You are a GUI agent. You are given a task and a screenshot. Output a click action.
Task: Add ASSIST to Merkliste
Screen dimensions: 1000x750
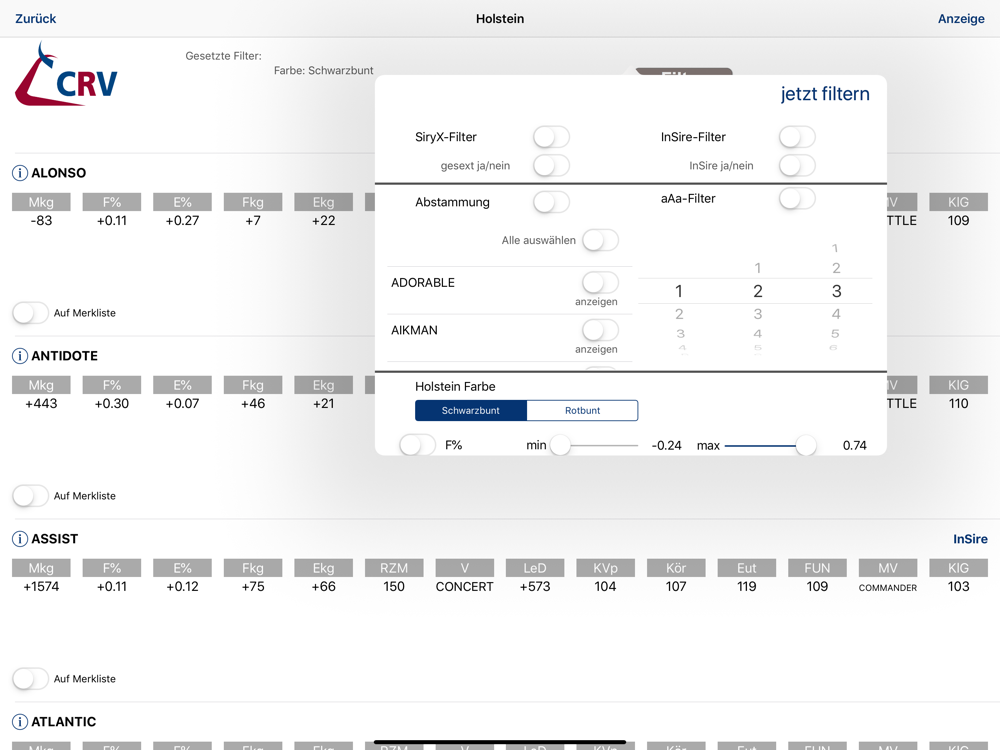click(x=30, y=679)
